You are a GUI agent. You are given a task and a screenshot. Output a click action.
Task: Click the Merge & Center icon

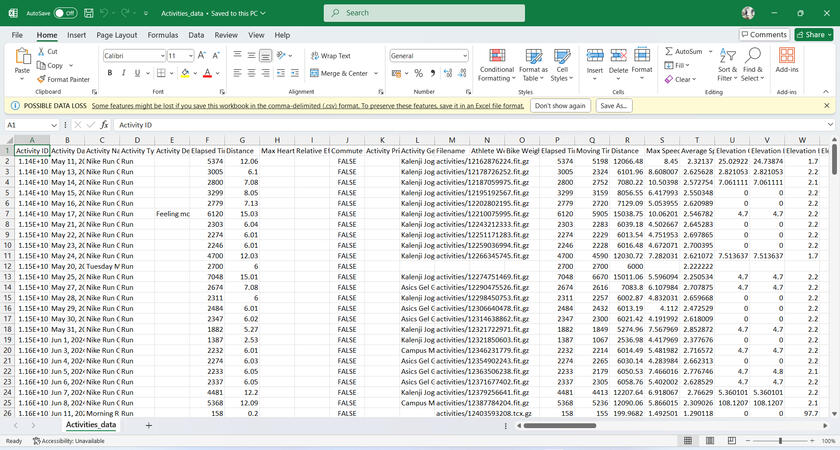(315, 73)
